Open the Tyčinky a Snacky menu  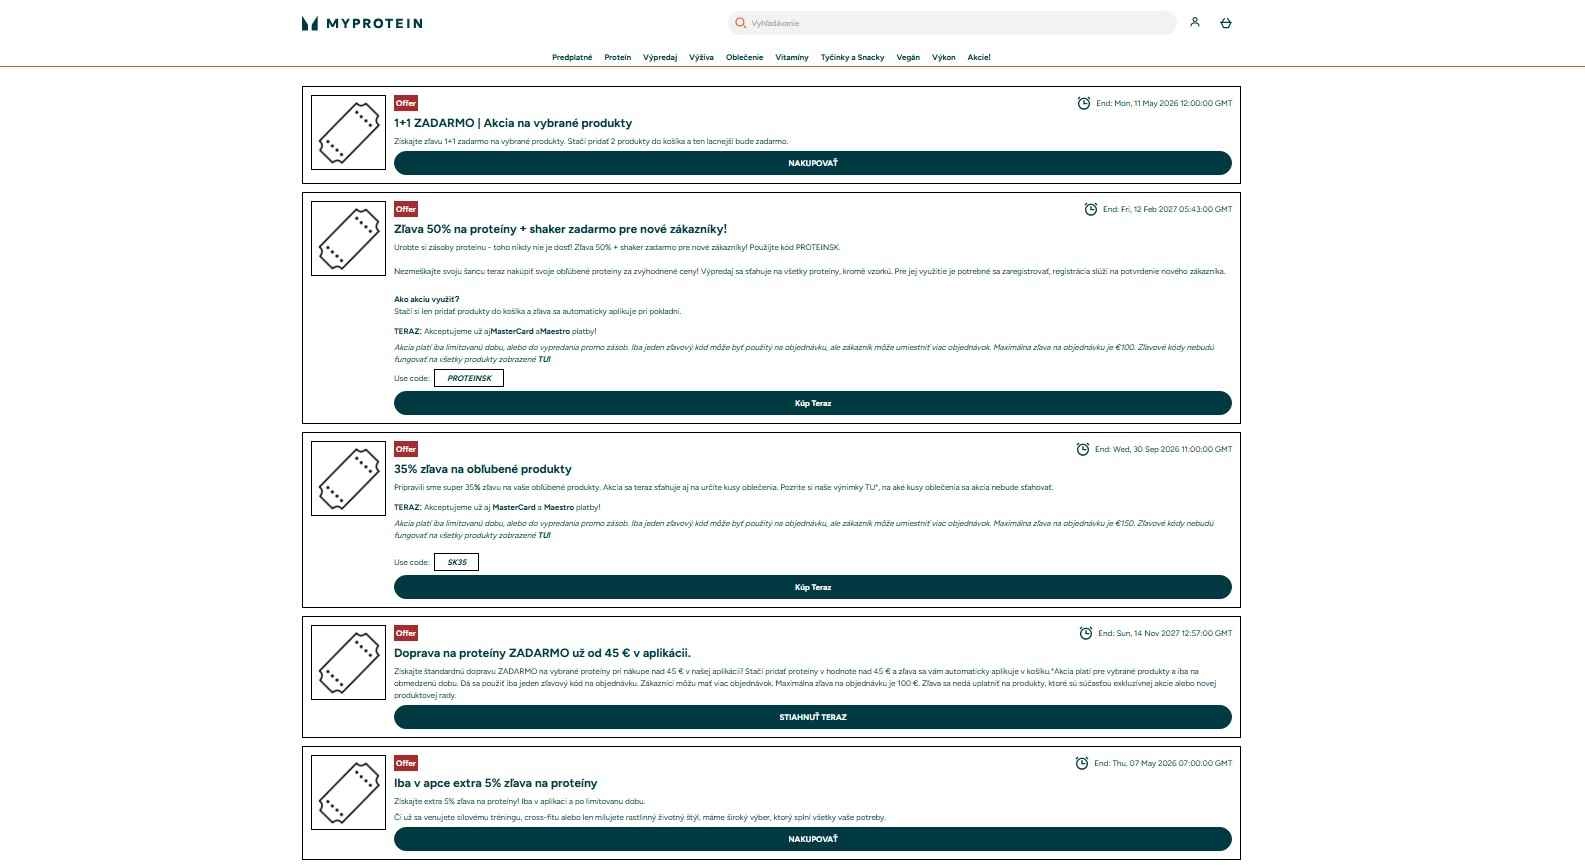[x=852, y=57]
